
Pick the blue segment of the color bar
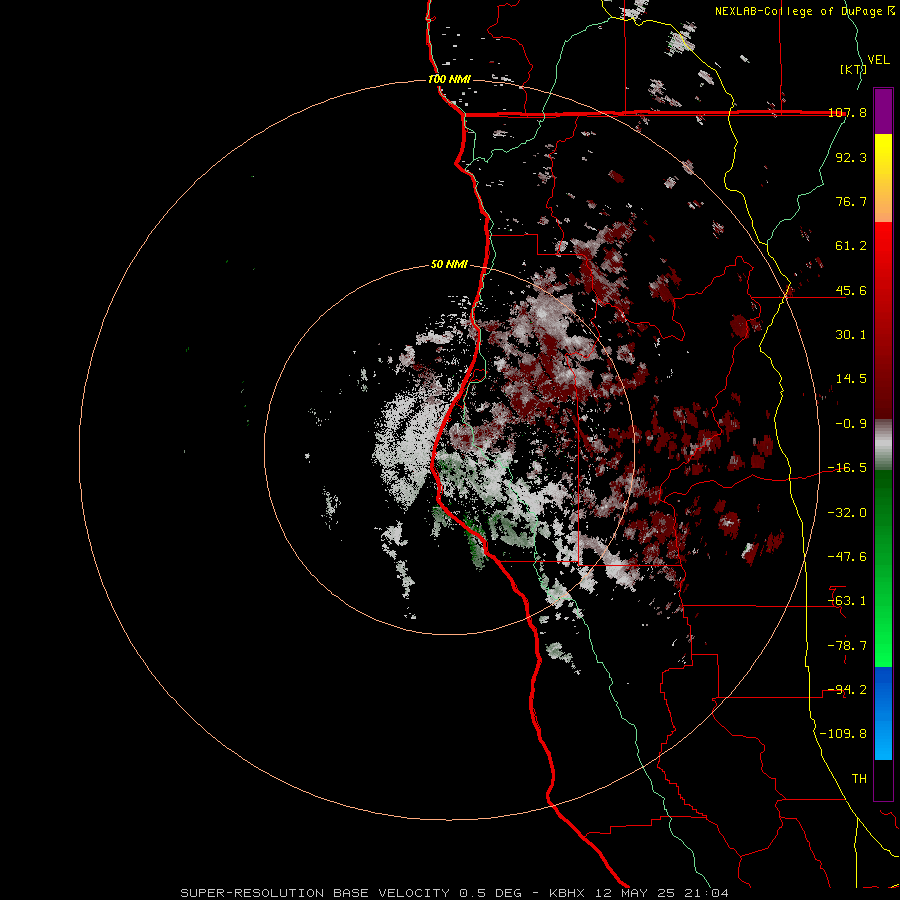[x=883, y=713]
